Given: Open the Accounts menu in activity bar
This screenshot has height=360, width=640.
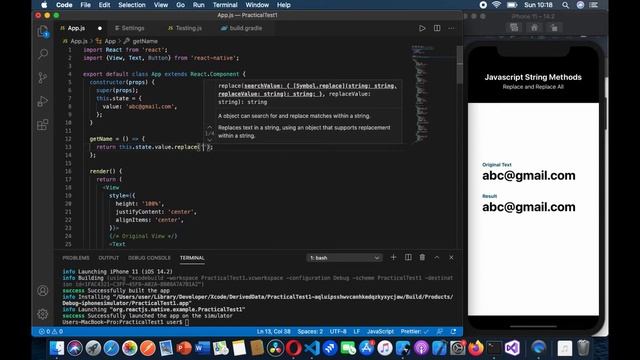Looking at the screenshot, I should [42, 291].
